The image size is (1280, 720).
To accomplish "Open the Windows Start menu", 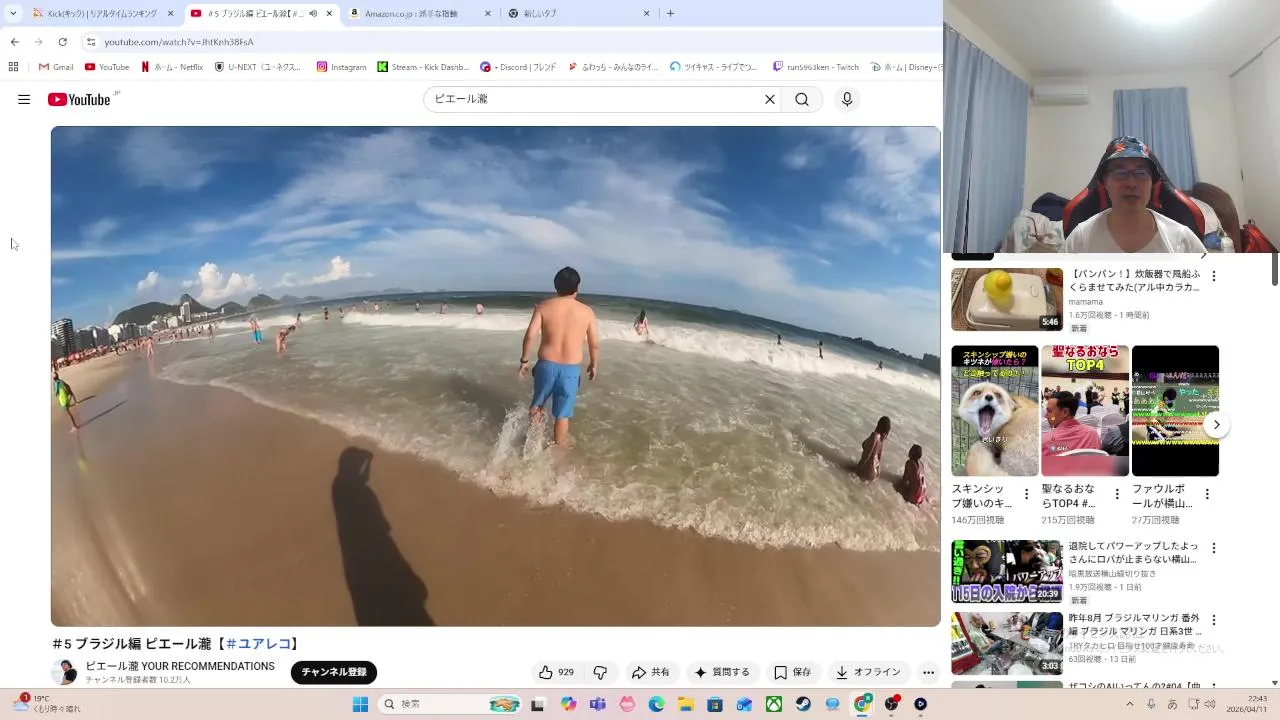I will pos(360,704).
